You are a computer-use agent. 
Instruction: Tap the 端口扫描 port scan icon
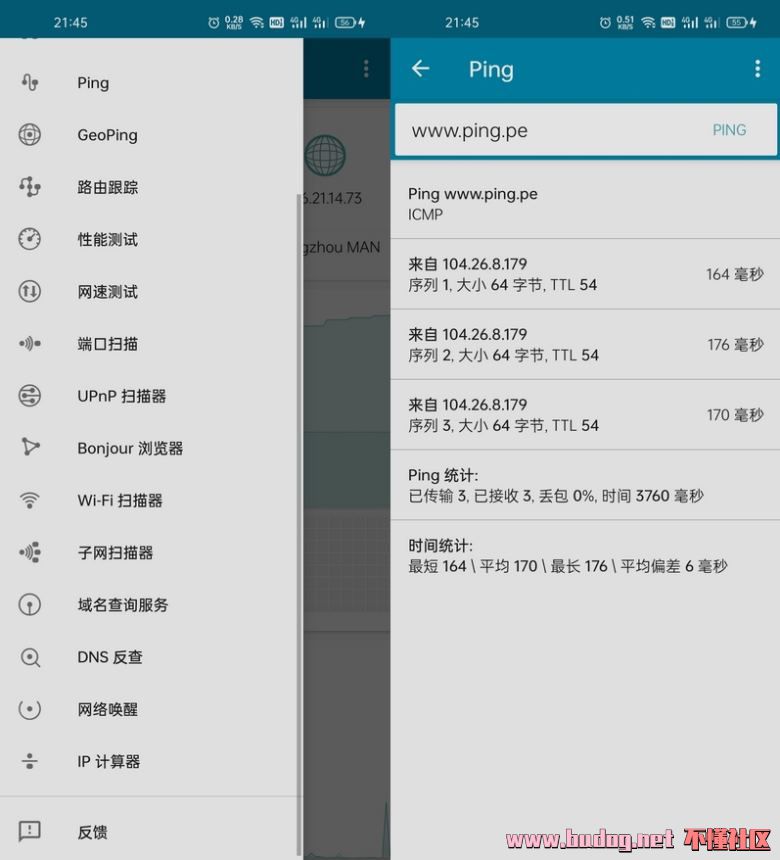[30, 344]
